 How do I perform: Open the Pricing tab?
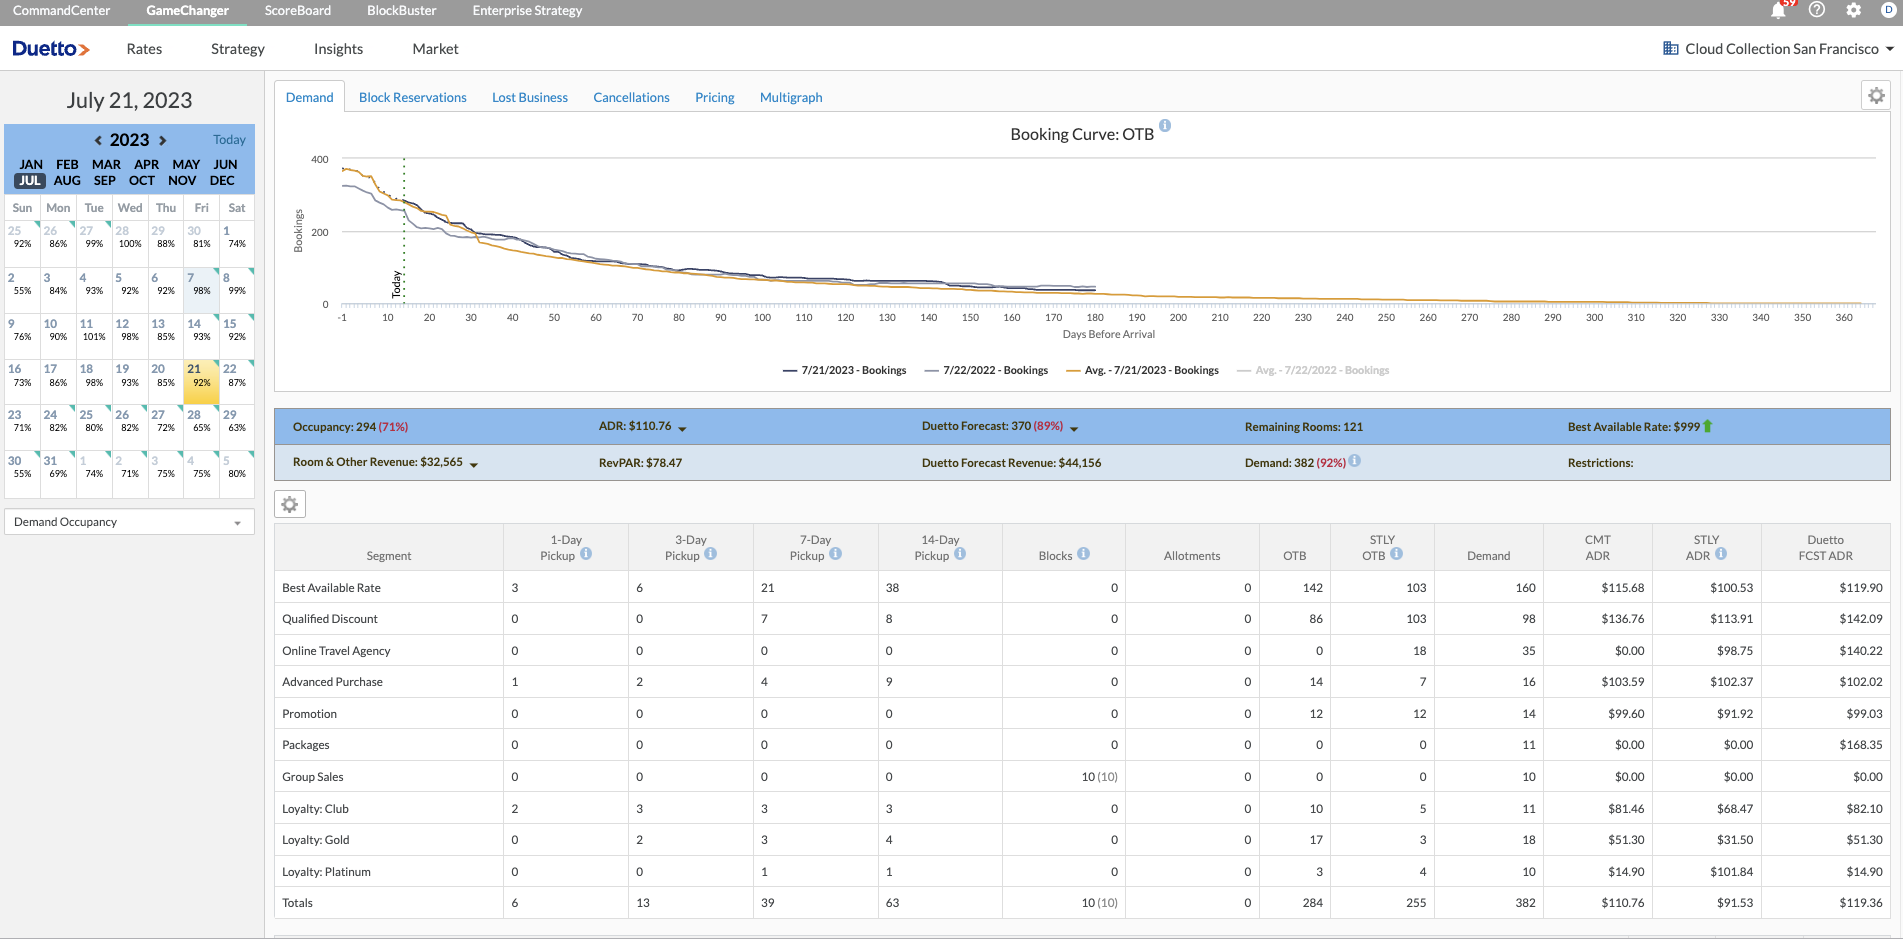[714, 98]
